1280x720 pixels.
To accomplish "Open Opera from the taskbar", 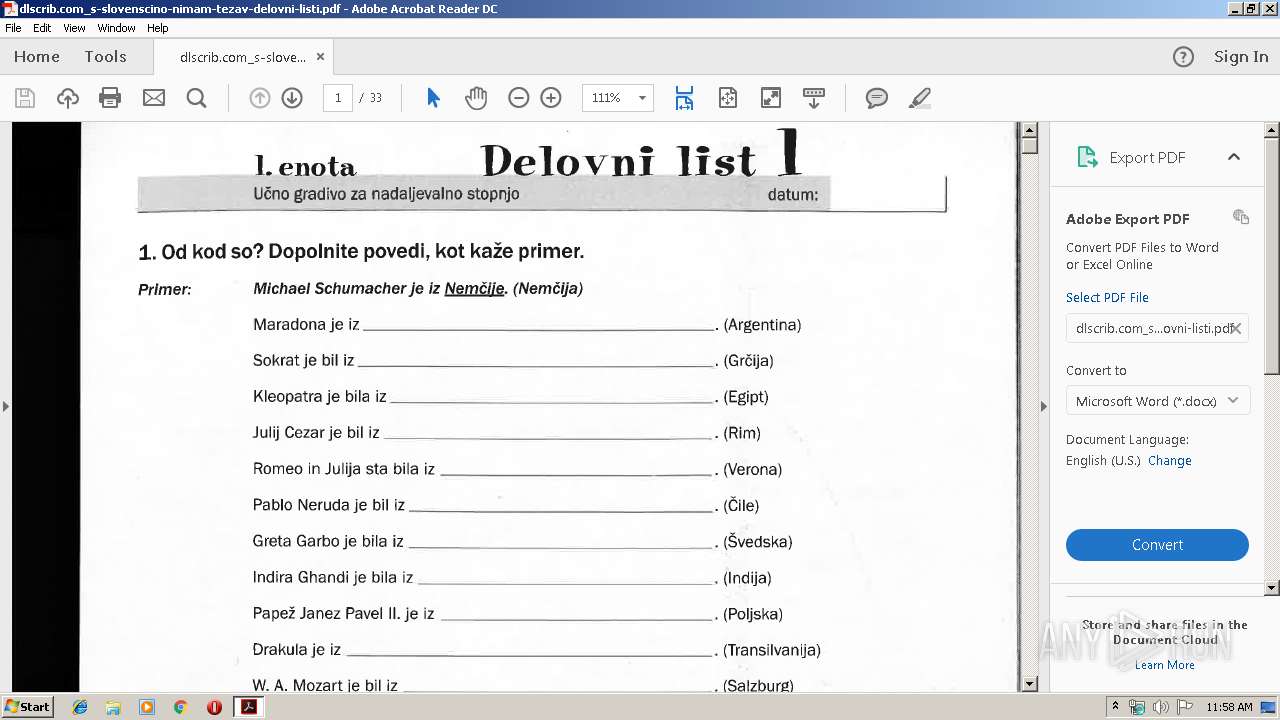I will tap(214, 707).
